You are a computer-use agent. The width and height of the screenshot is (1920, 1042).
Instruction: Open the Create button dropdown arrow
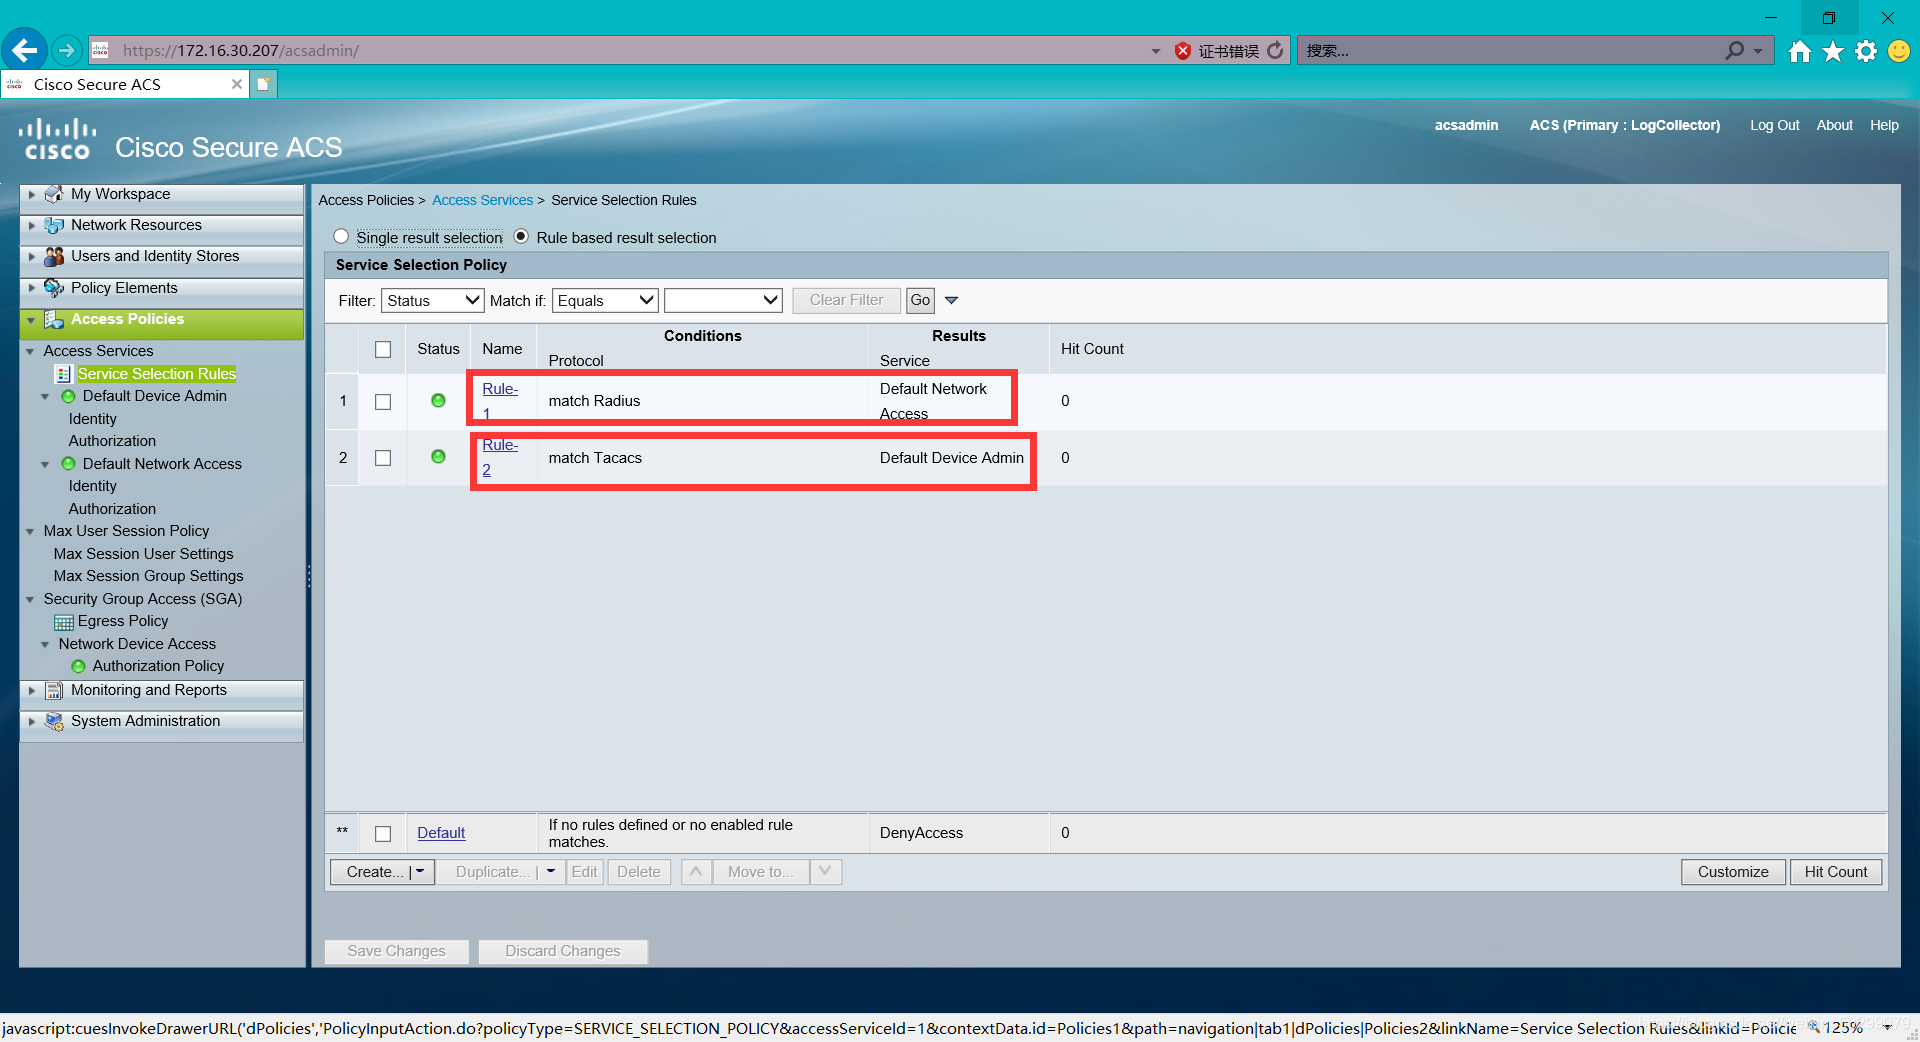(x=421, y=872)
